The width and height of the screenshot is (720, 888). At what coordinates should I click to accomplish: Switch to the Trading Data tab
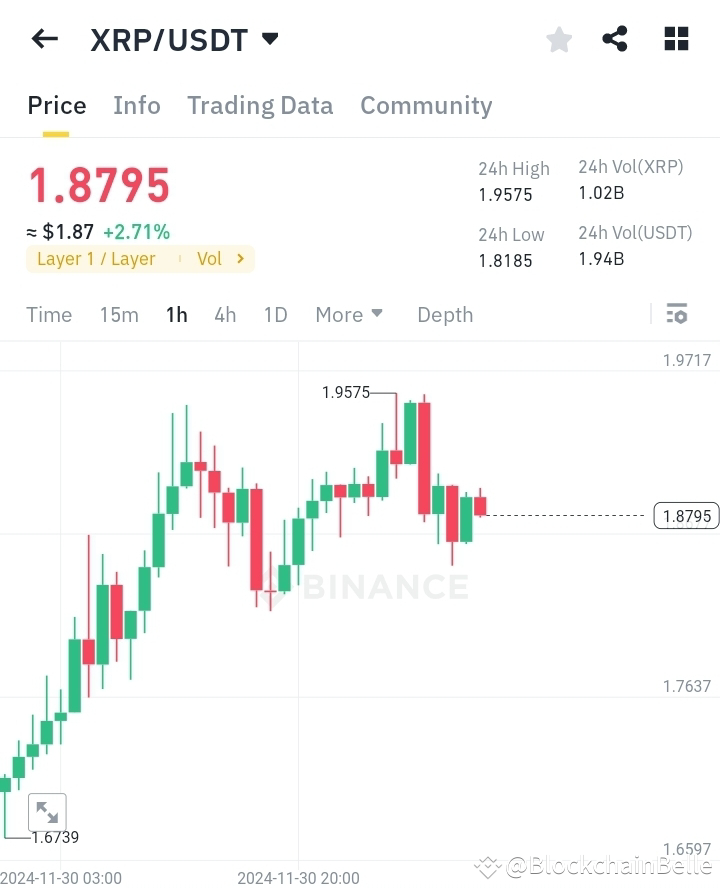[260, 105]
